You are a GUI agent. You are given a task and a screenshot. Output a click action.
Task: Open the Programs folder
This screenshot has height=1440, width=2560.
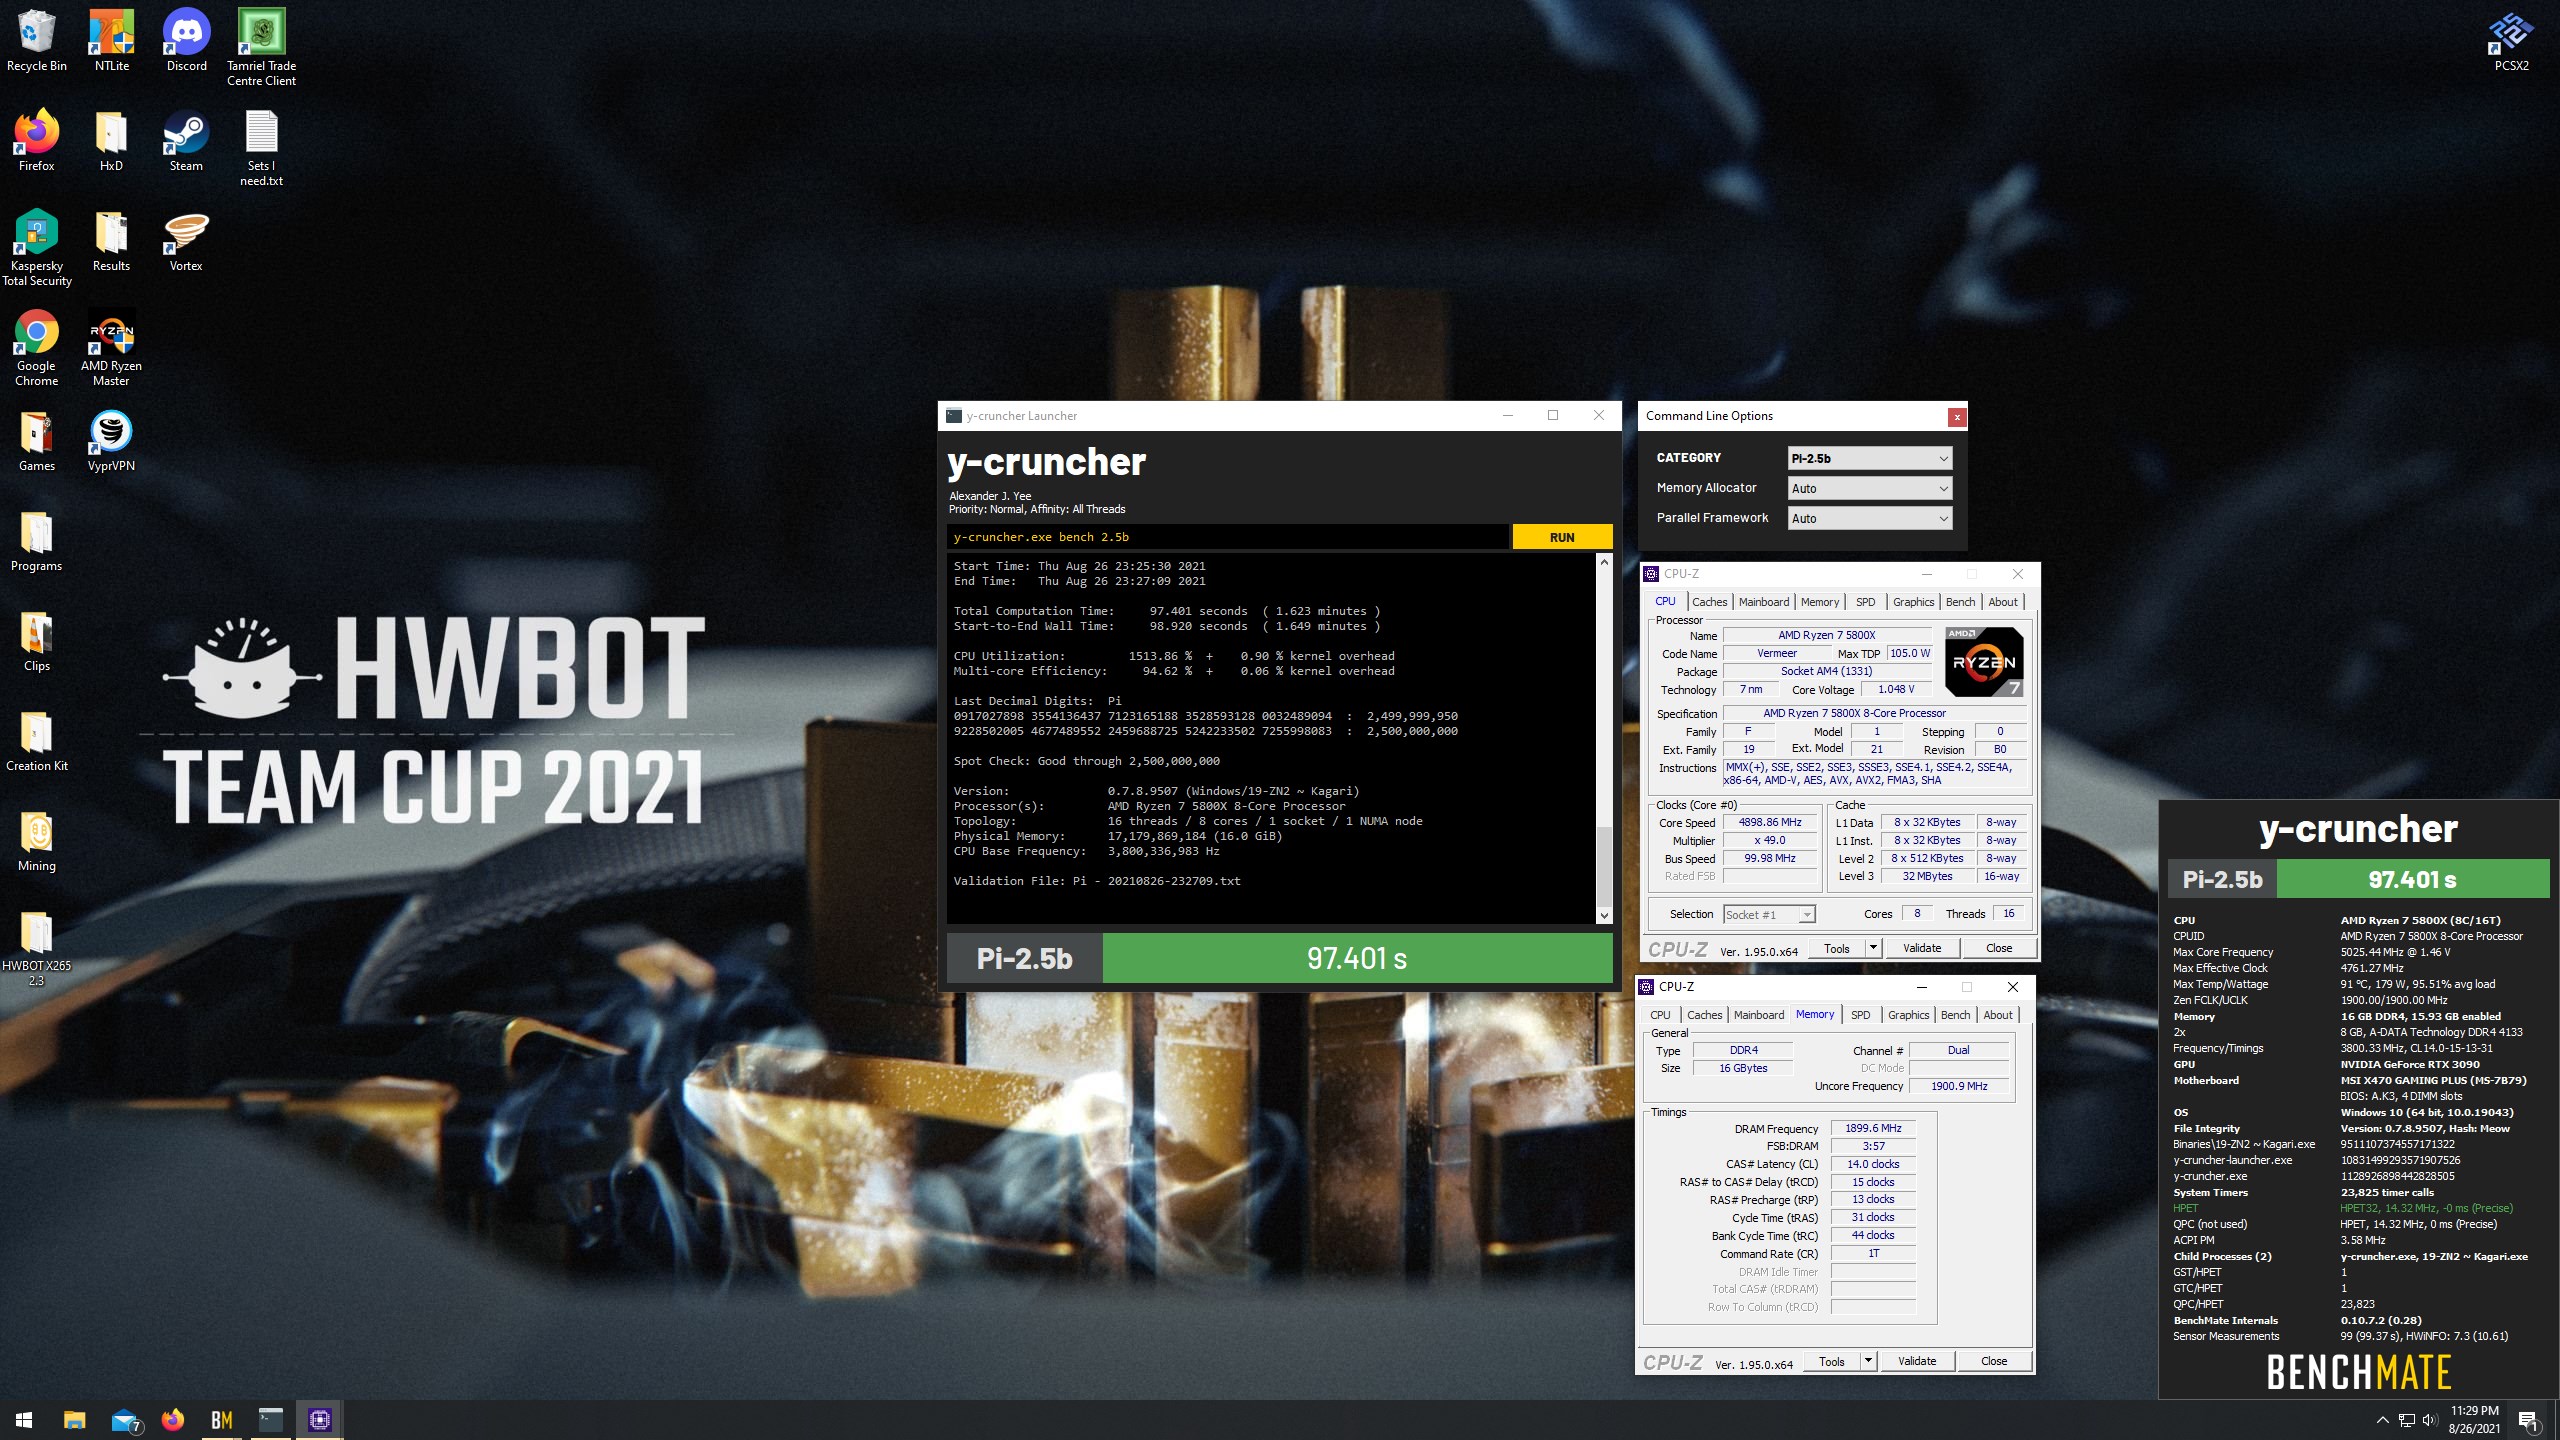[x=37, y=540]
